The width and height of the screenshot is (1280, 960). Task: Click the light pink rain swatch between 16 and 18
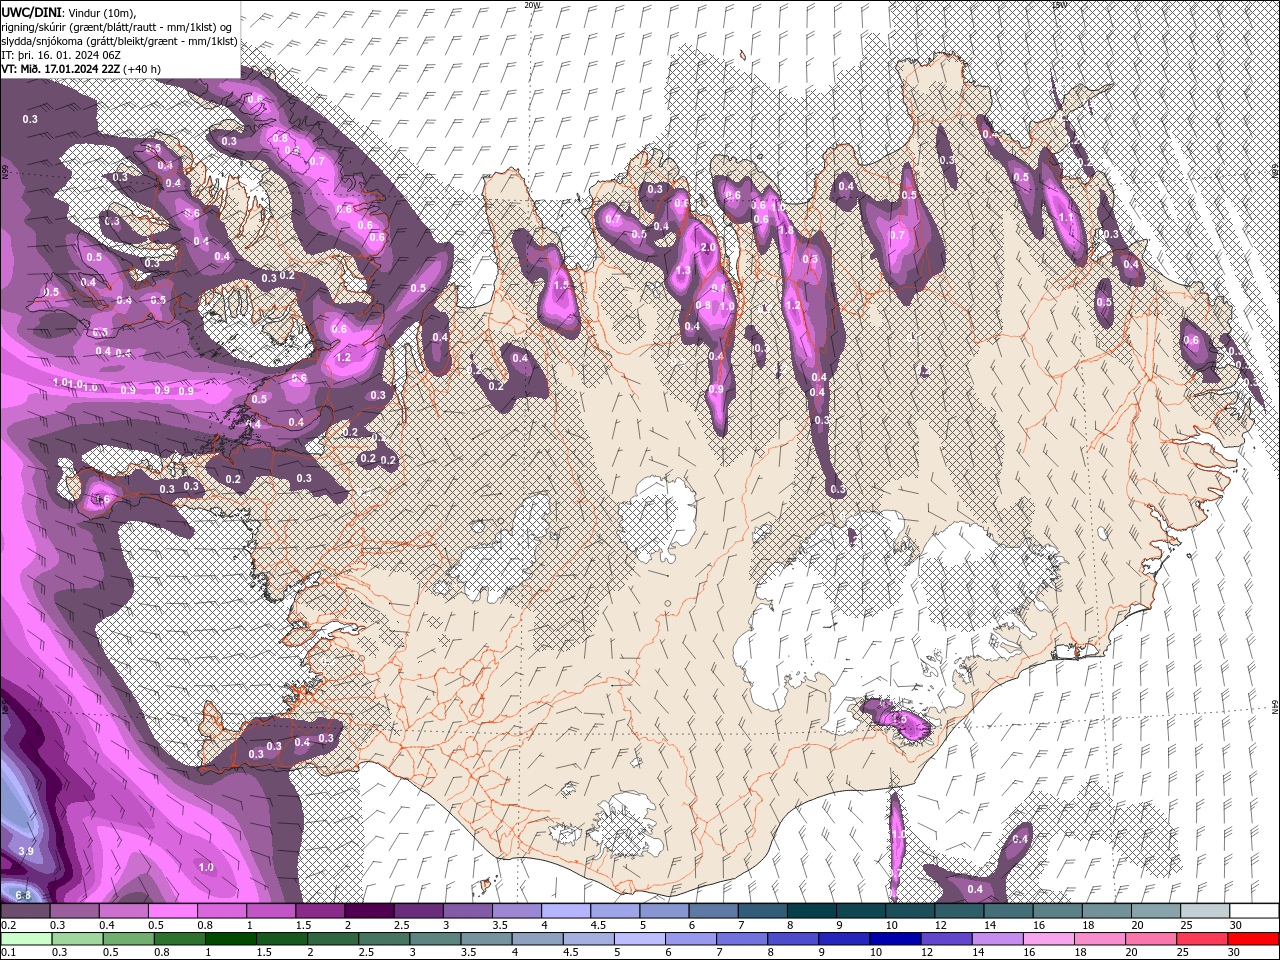click(1049, 939)
